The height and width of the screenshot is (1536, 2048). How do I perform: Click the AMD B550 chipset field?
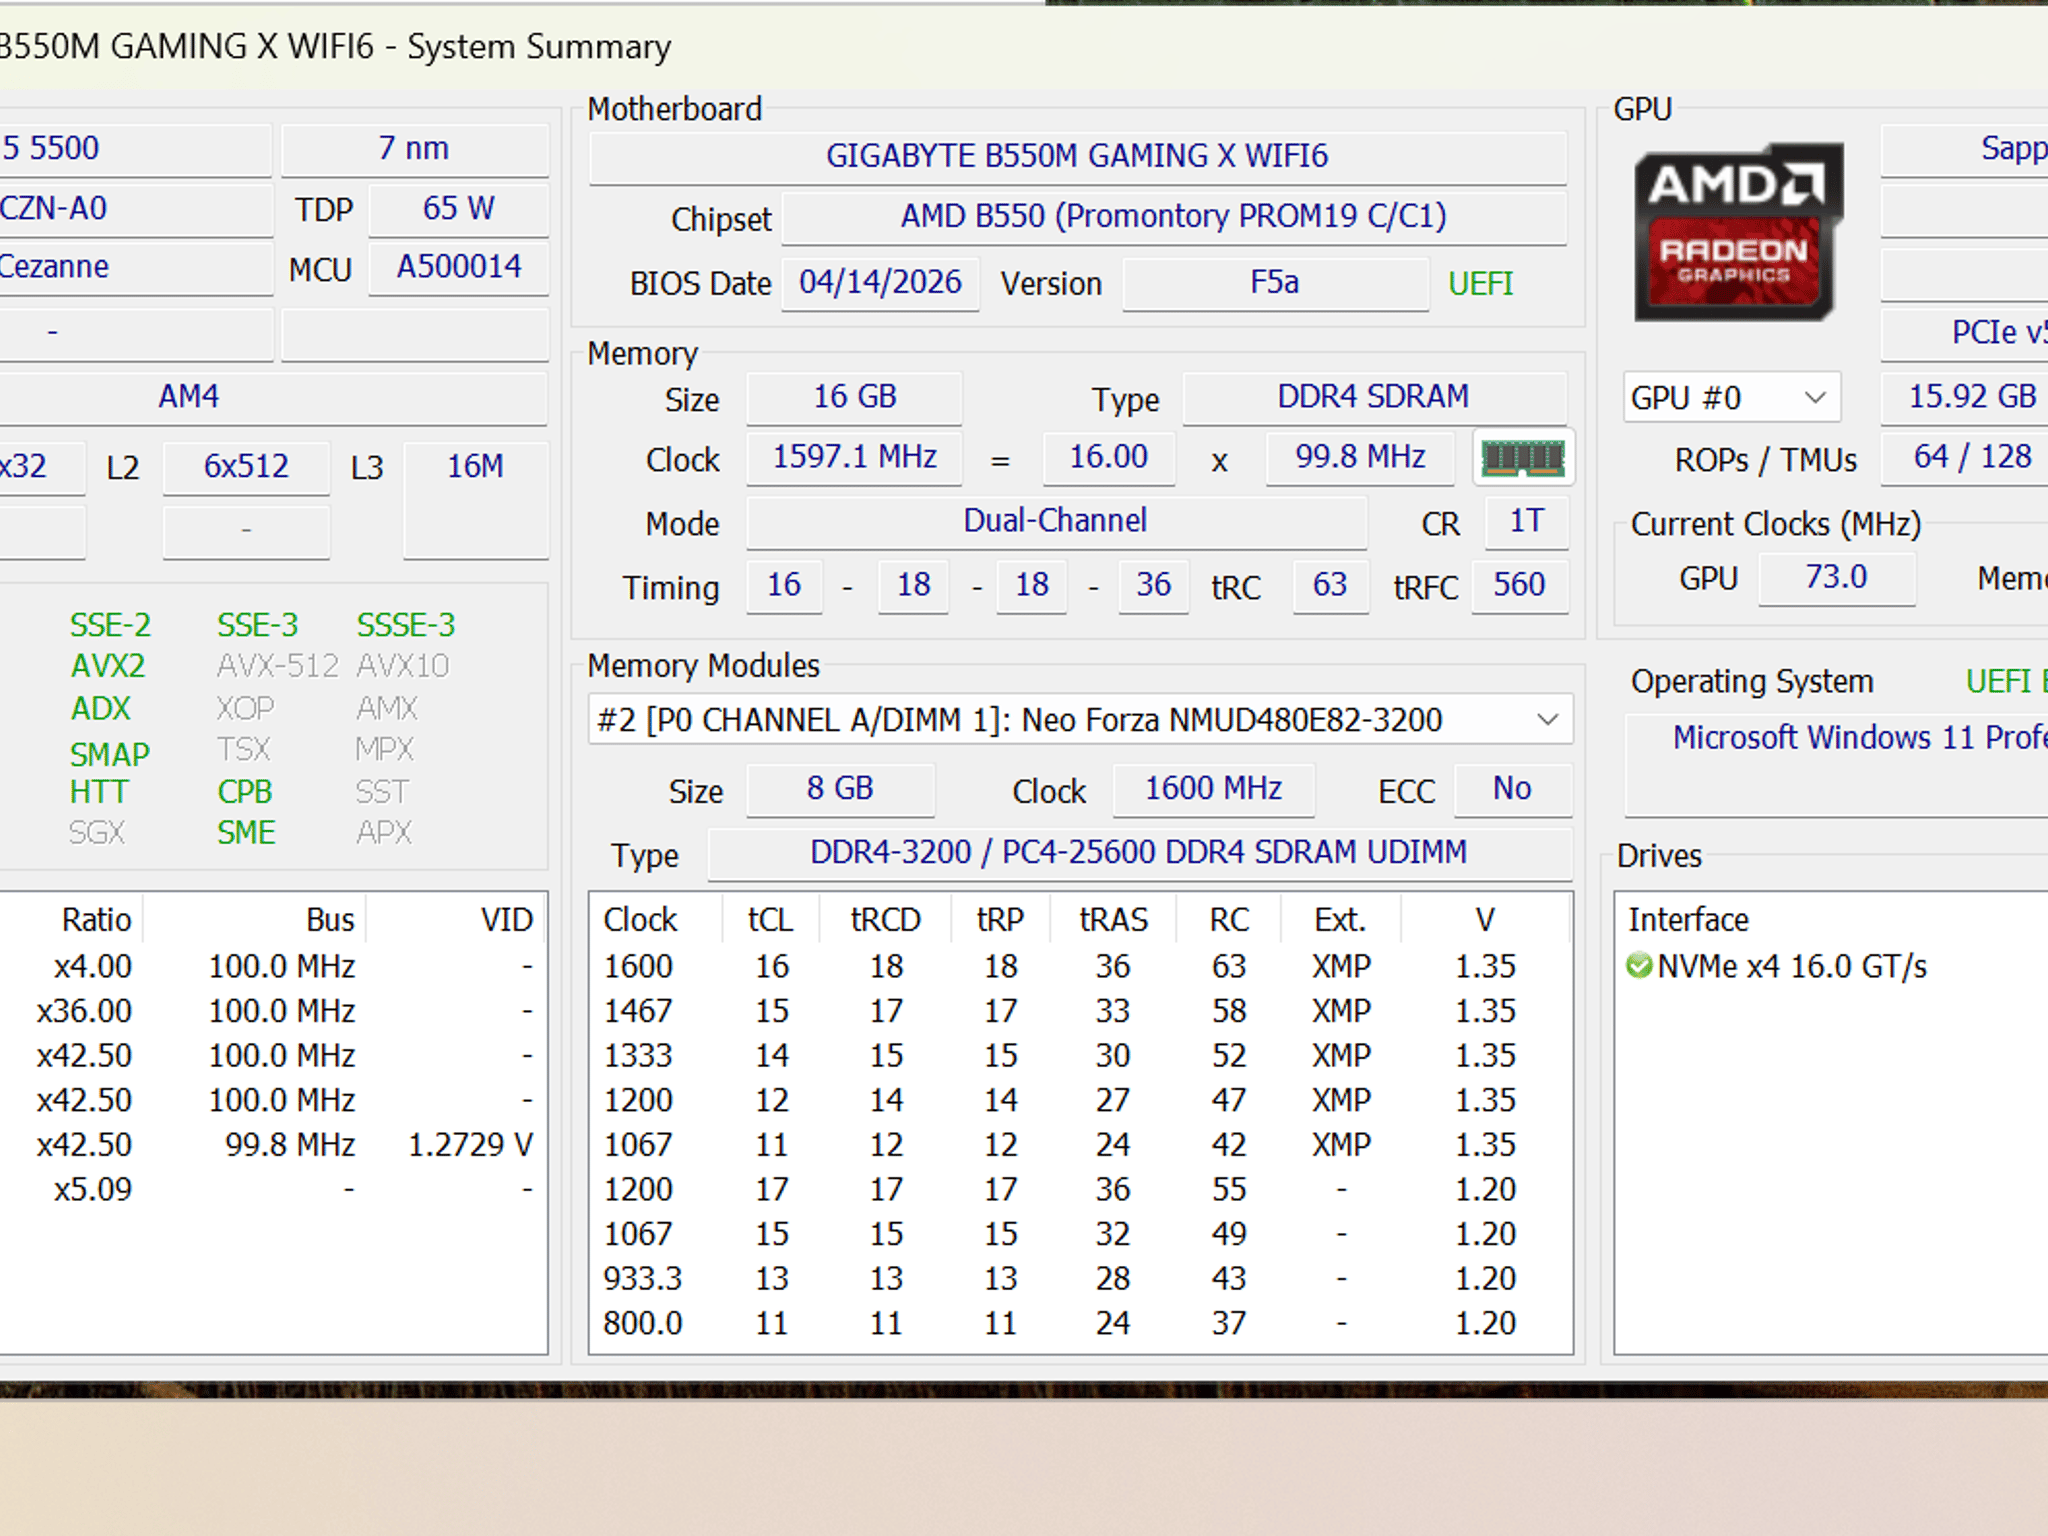coord(1173,216)
